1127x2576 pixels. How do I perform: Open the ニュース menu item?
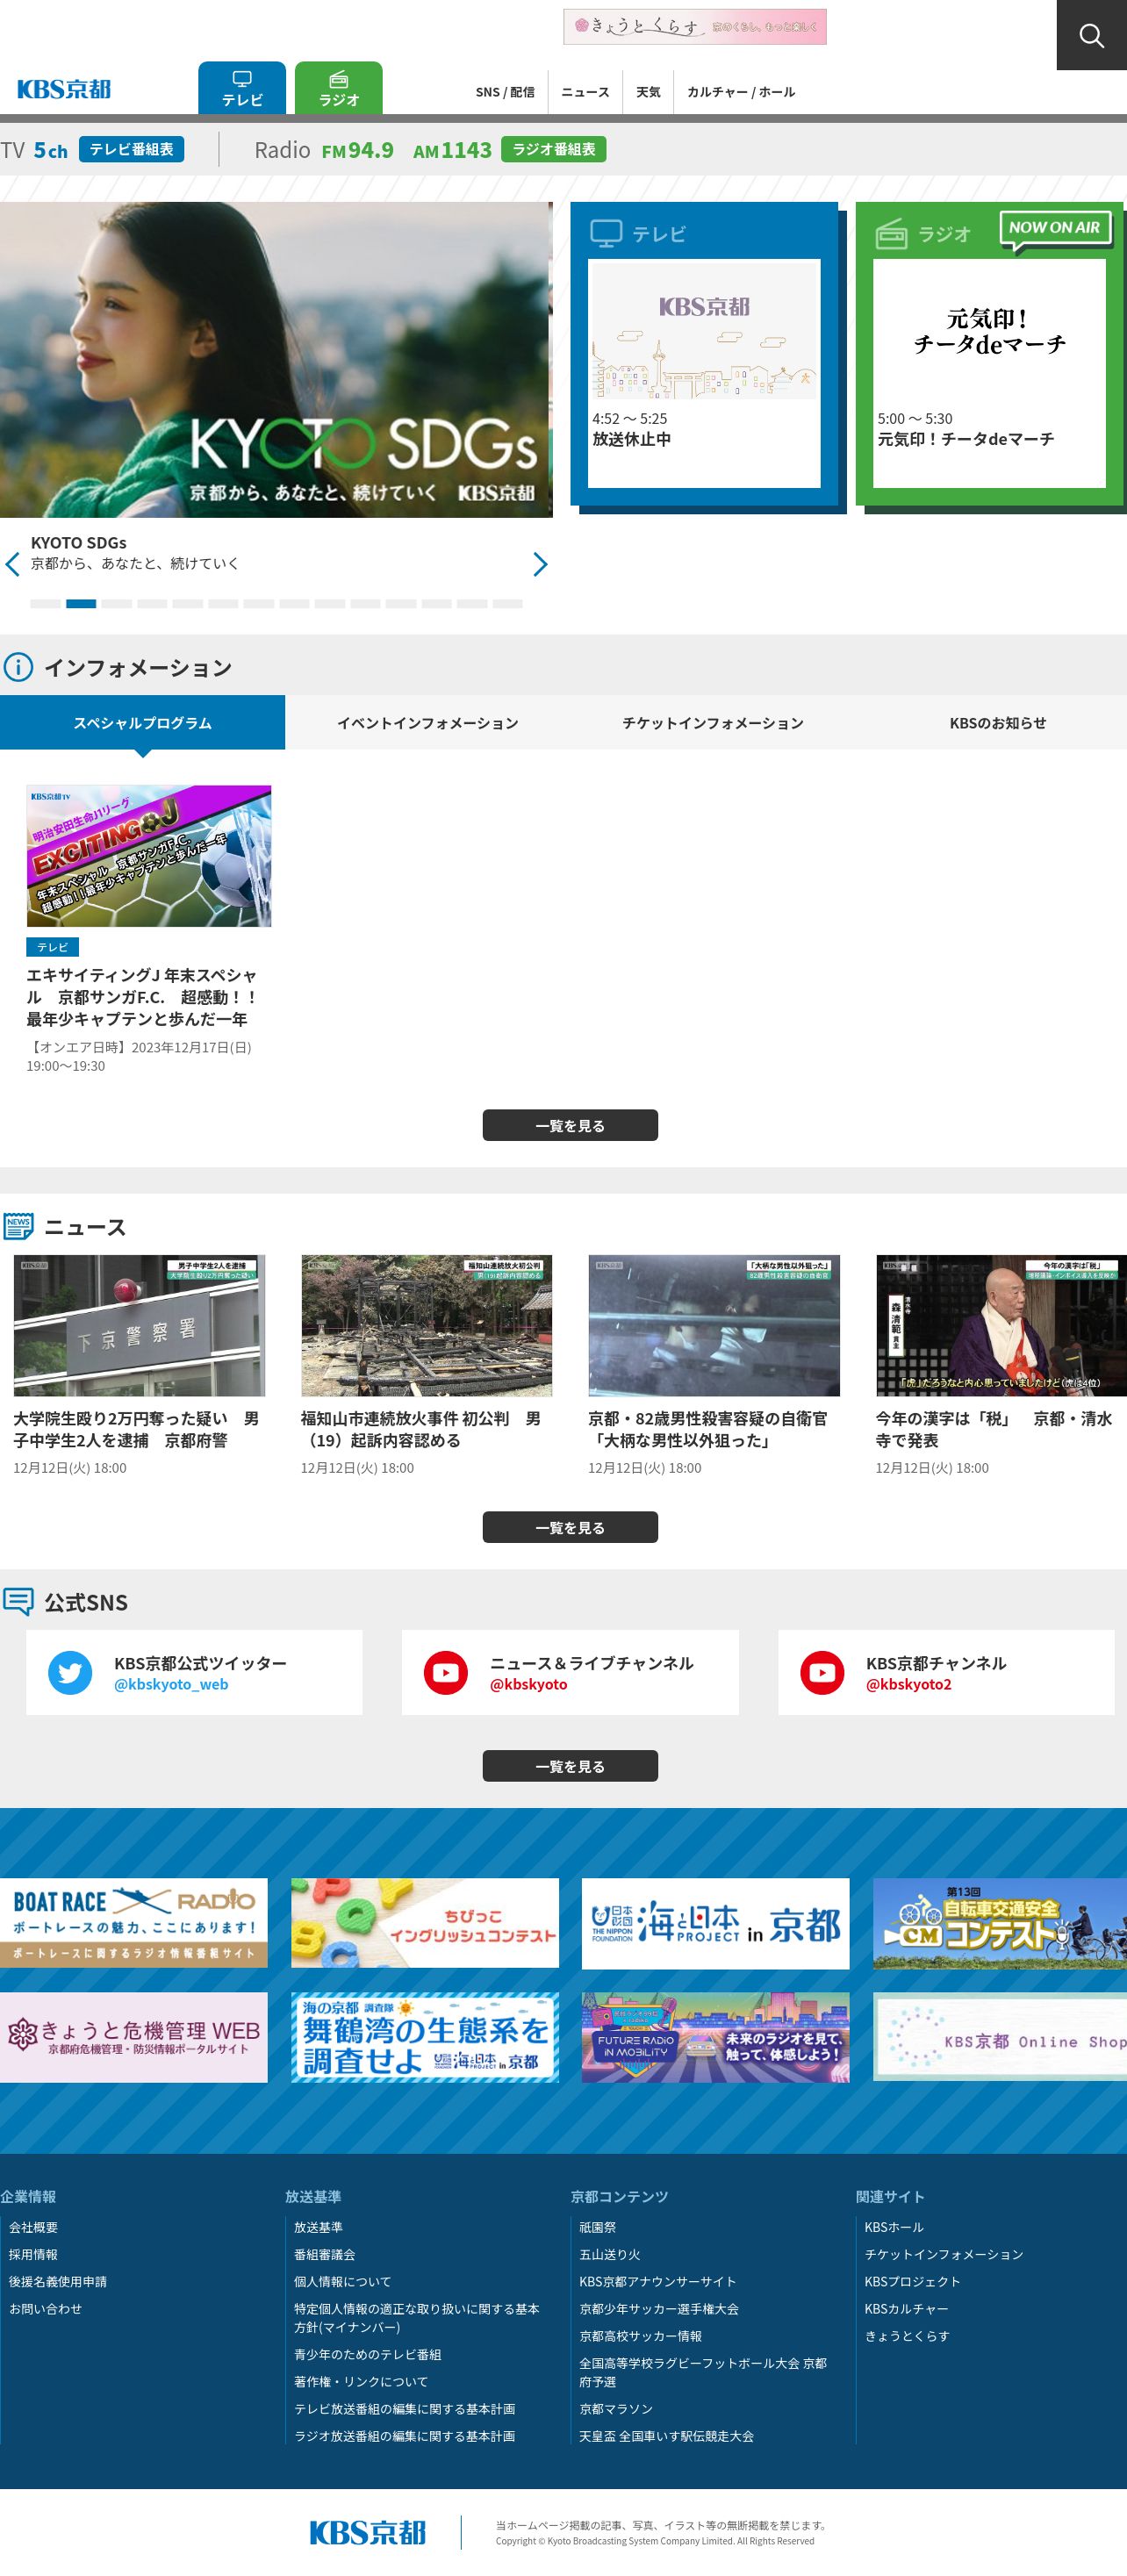585,92
